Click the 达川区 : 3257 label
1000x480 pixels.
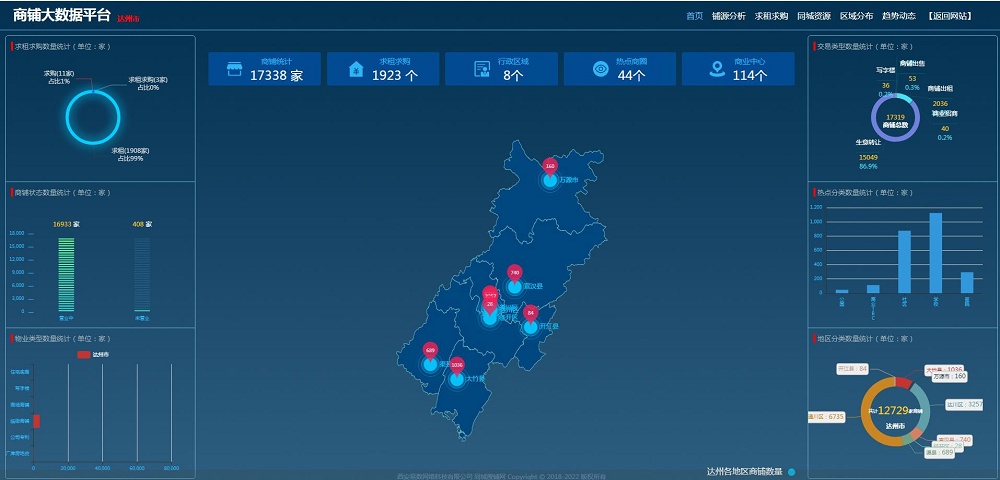tap(964, 404)
